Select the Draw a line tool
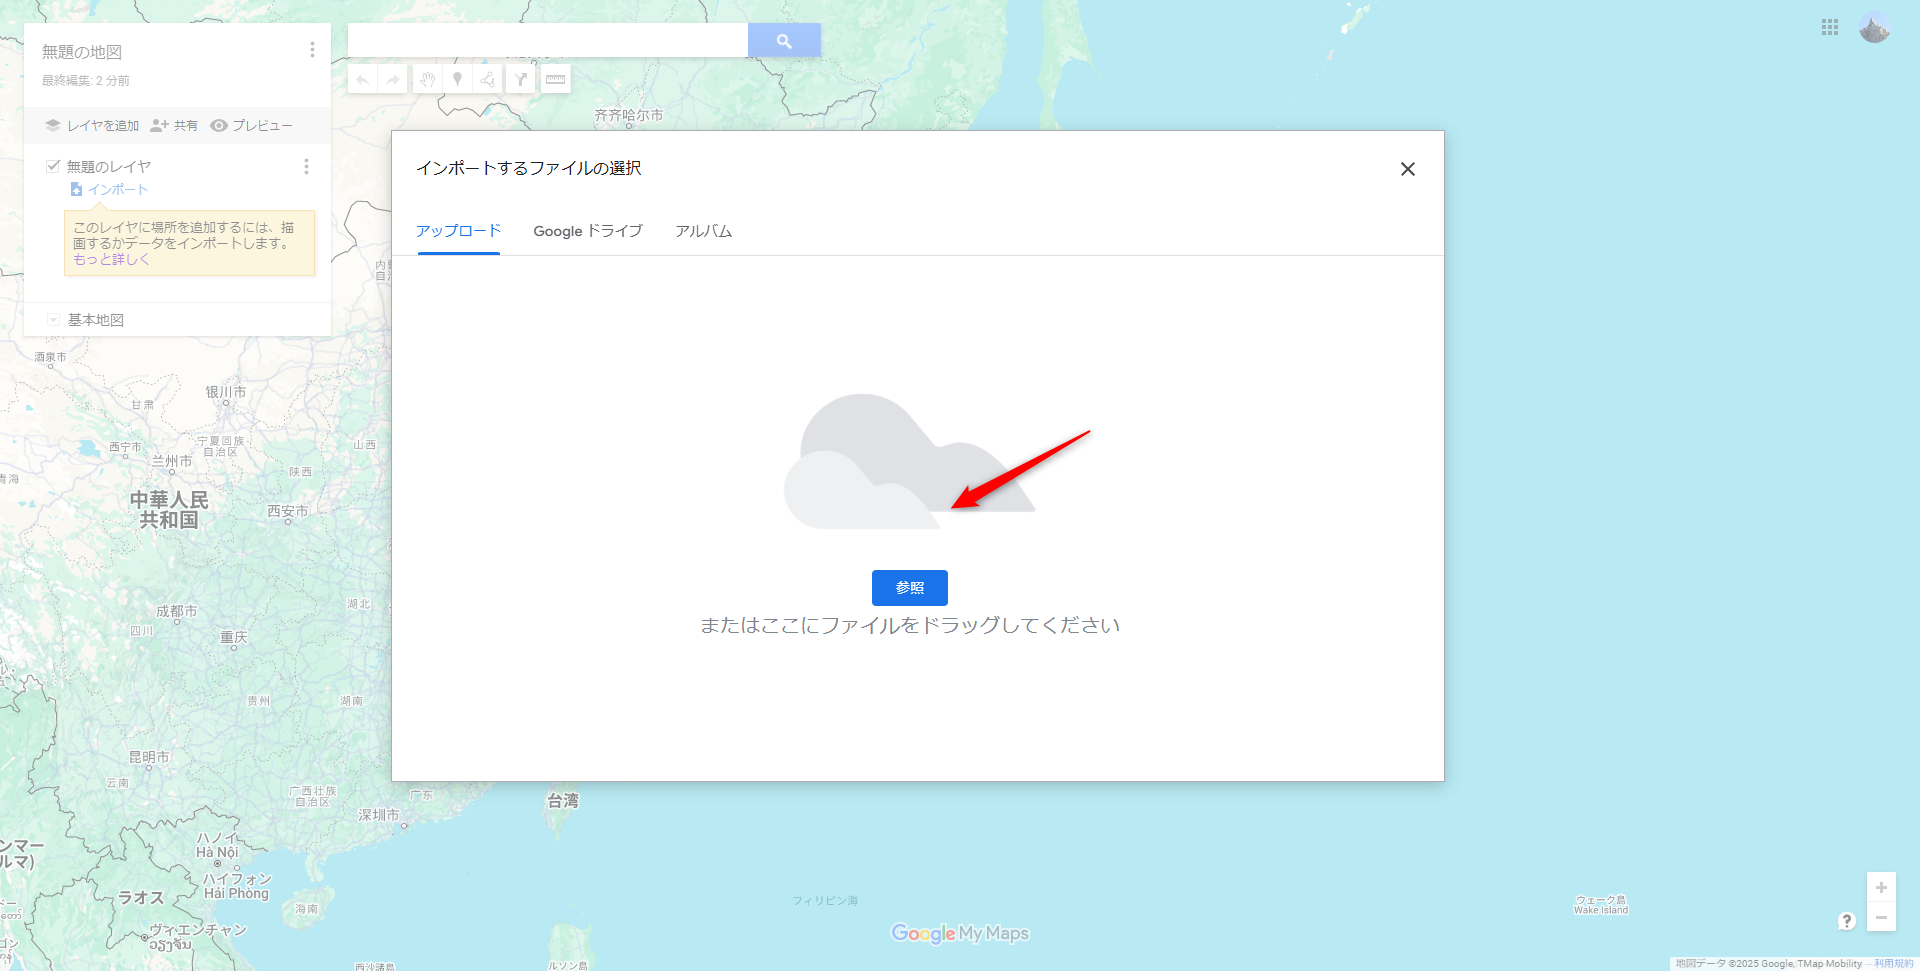 coord(487,78)
